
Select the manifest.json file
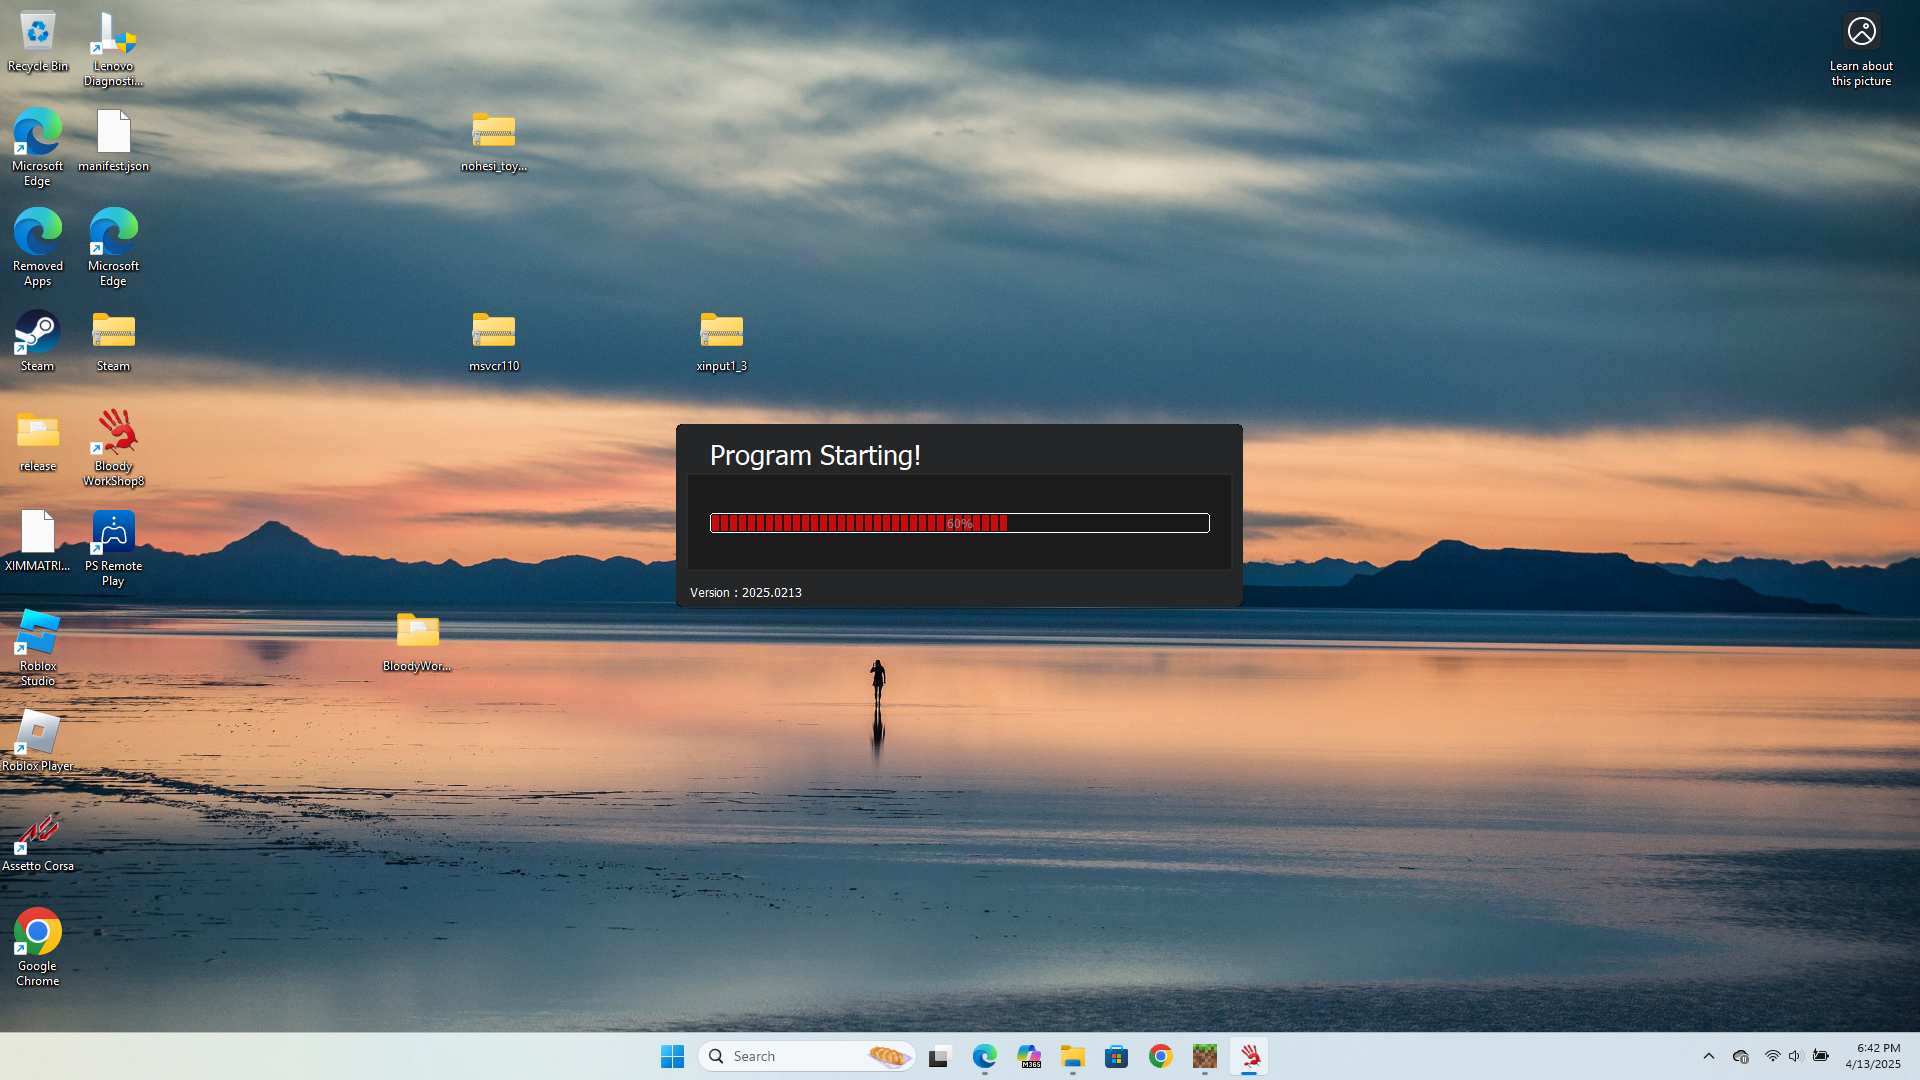click(114, 133)
